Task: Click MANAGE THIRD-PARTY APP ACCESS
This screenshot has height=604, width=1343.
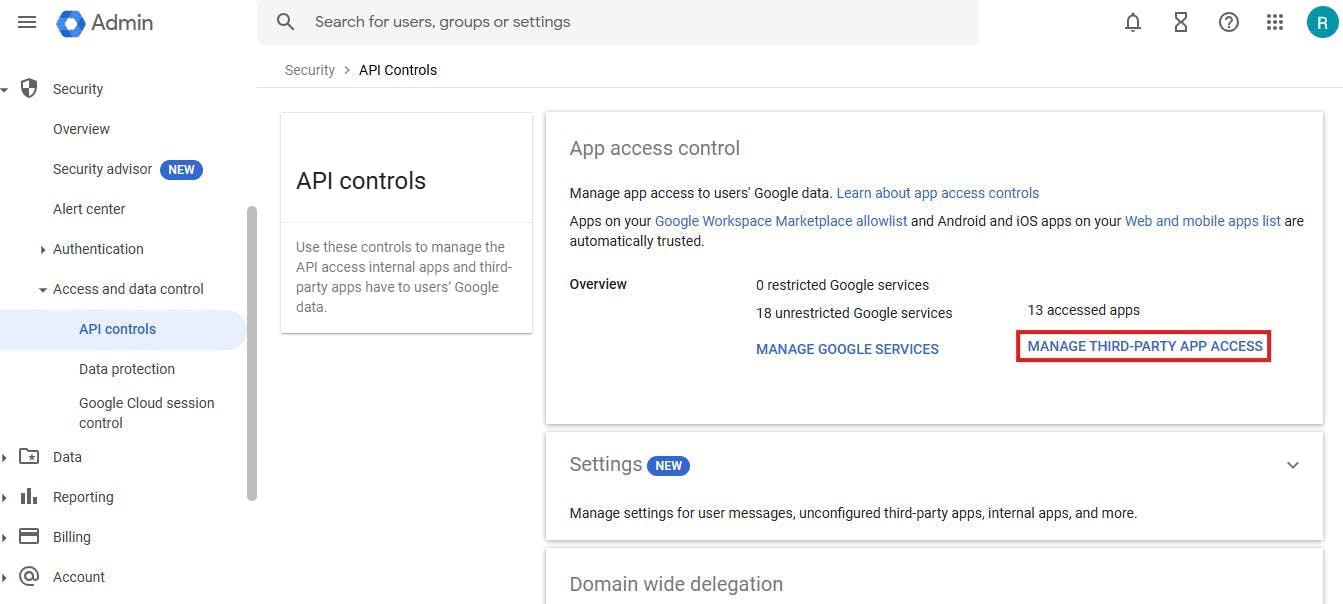Action: tap(1145, 346)
